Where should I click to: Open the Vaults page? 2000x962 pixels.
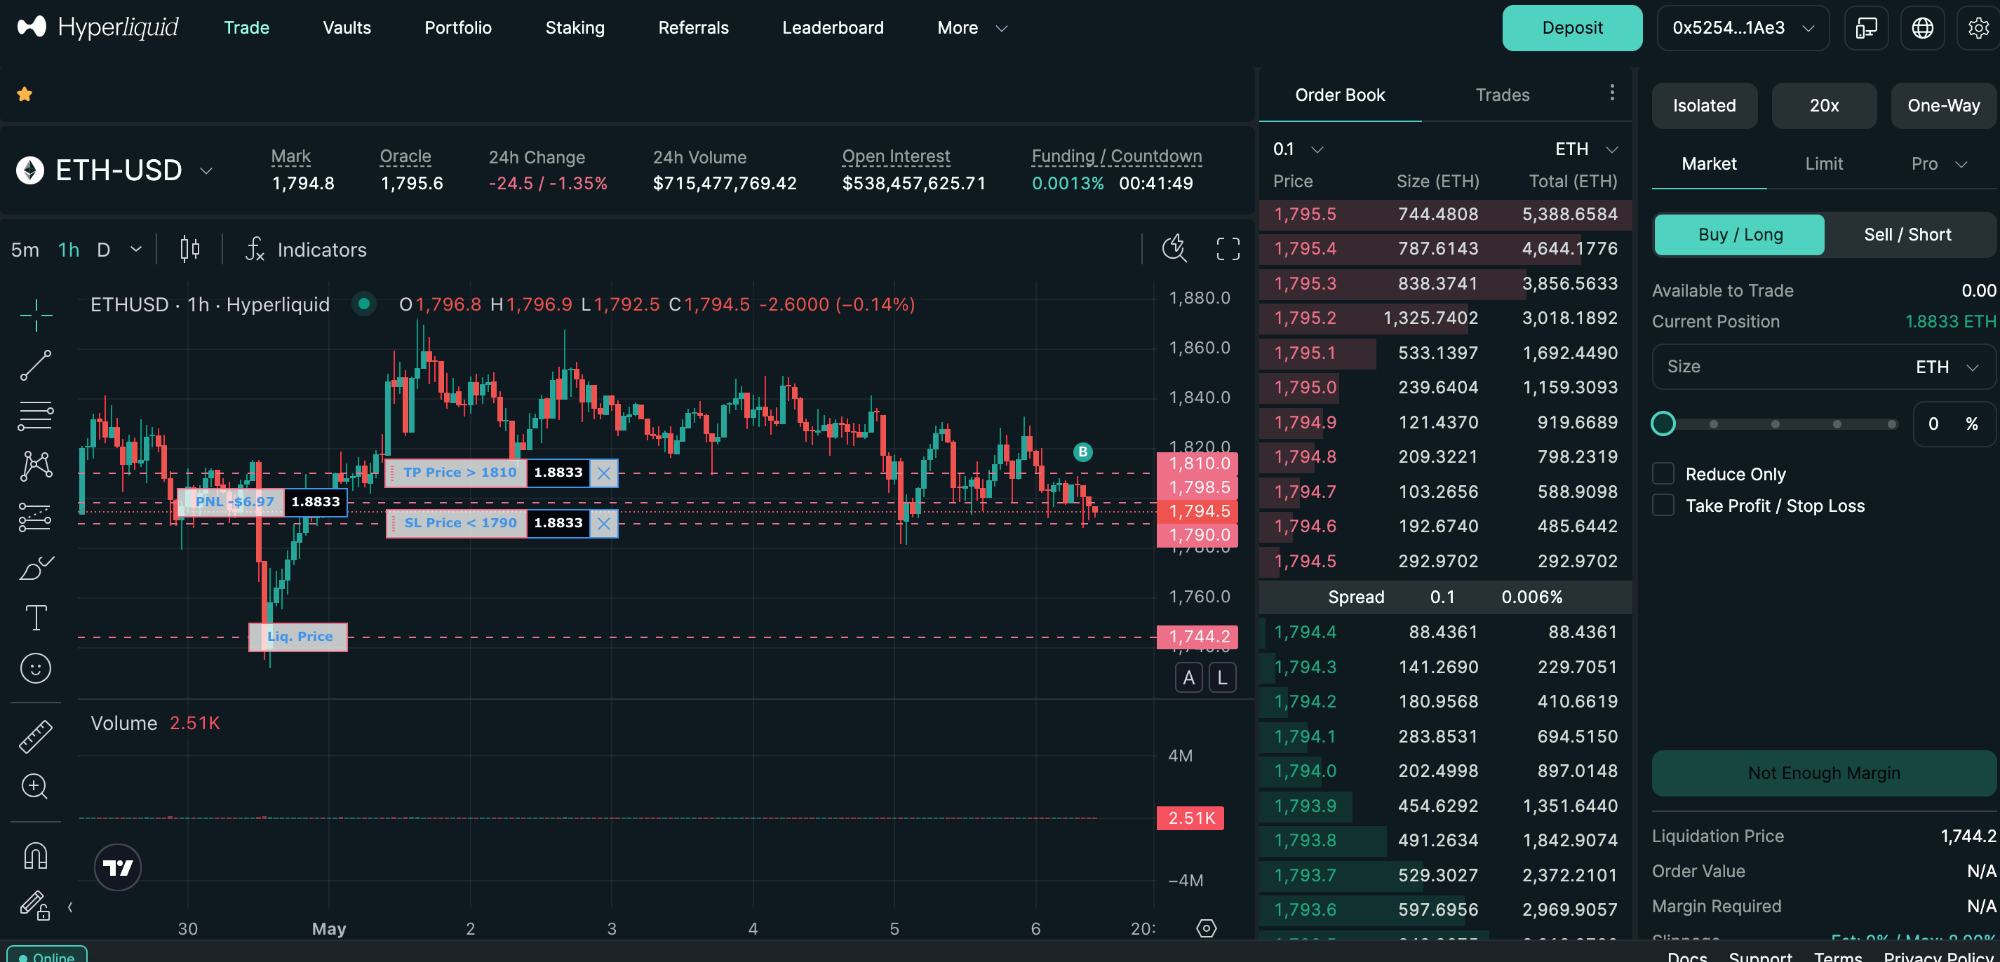pyautogui.click(x=347, y=28)
